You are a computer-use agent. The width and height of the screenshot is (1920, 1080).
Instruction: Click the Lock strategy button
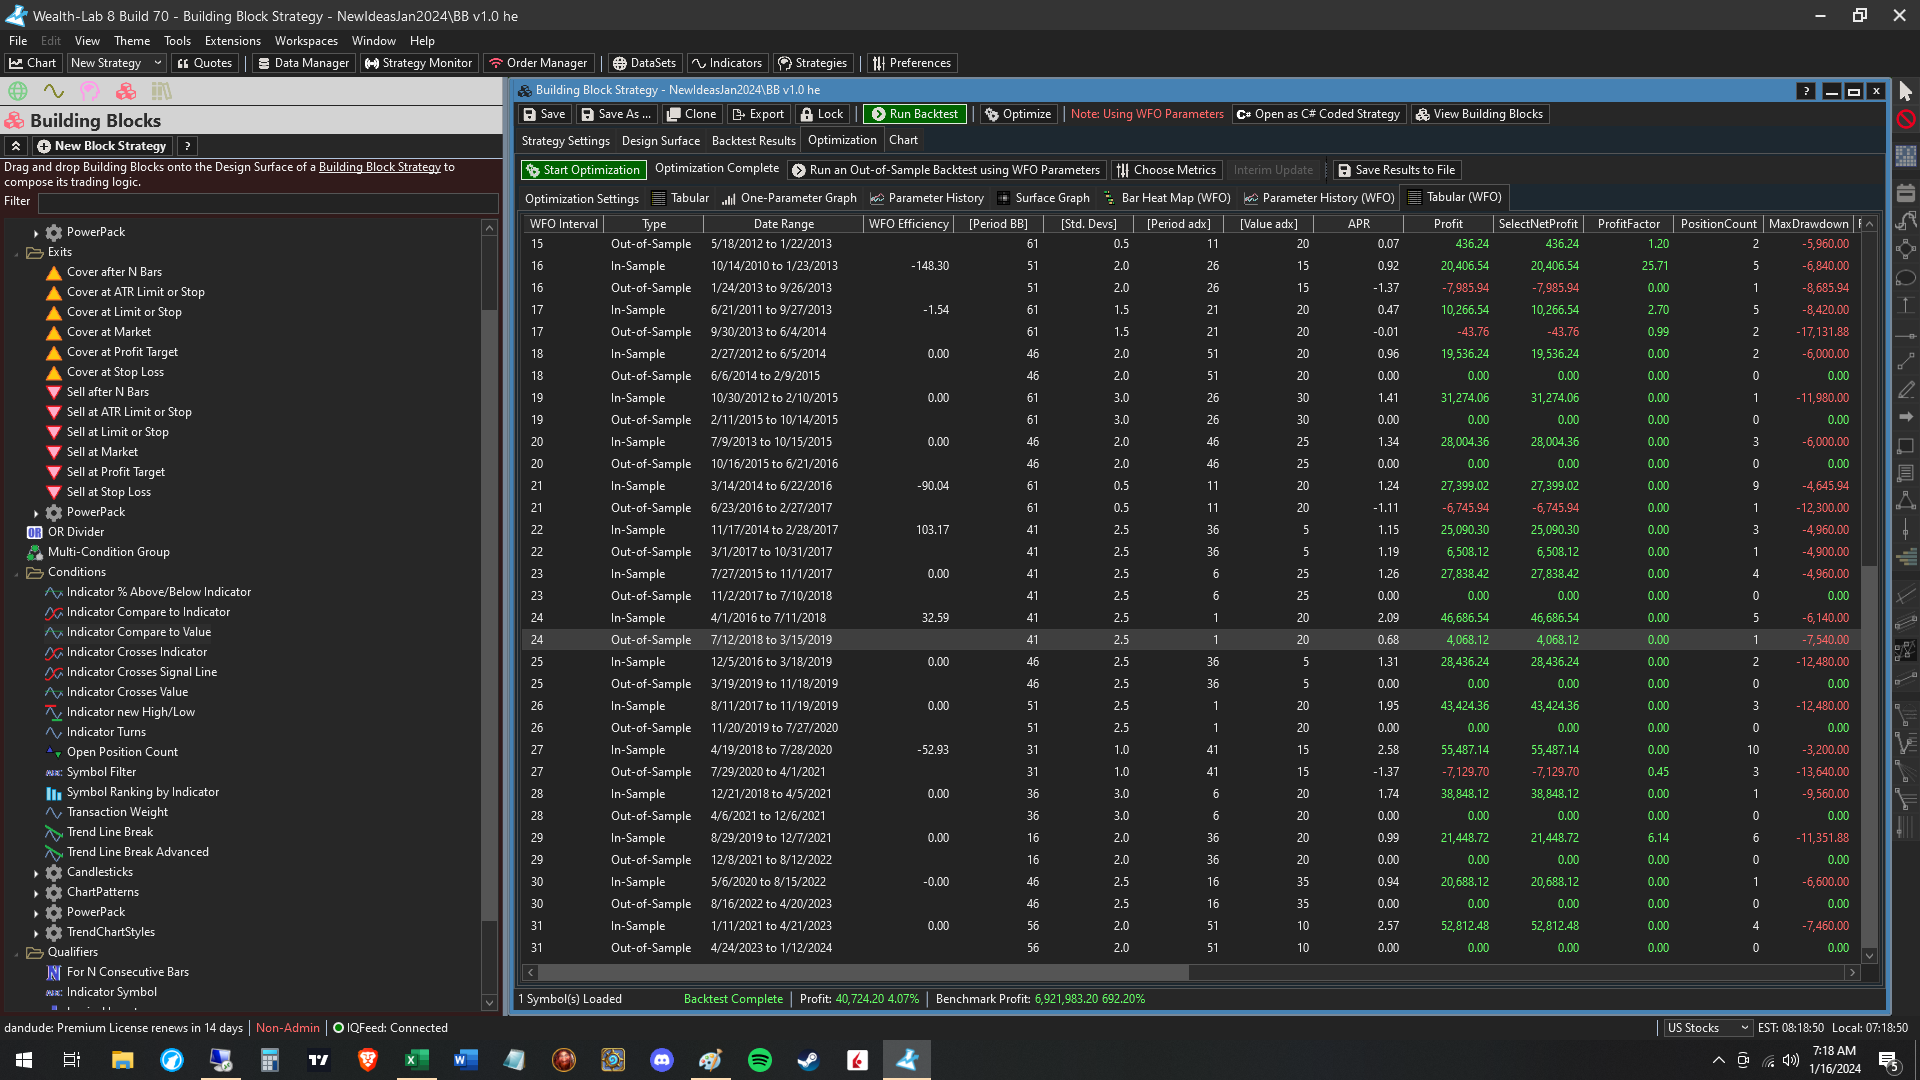coord(822,114)
